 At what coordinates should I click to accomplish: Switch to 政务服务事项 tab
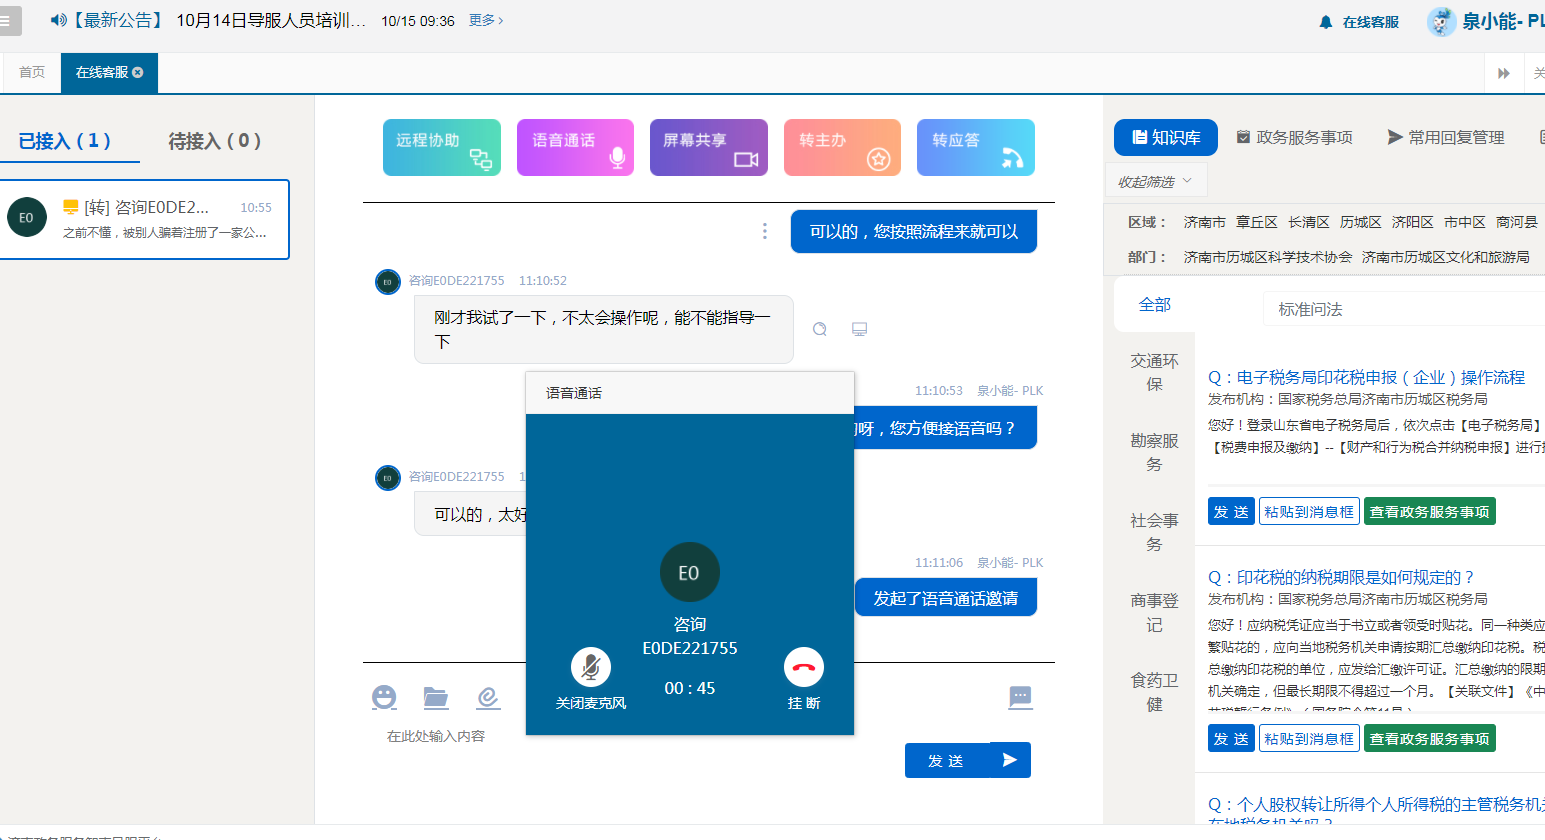1295,138
